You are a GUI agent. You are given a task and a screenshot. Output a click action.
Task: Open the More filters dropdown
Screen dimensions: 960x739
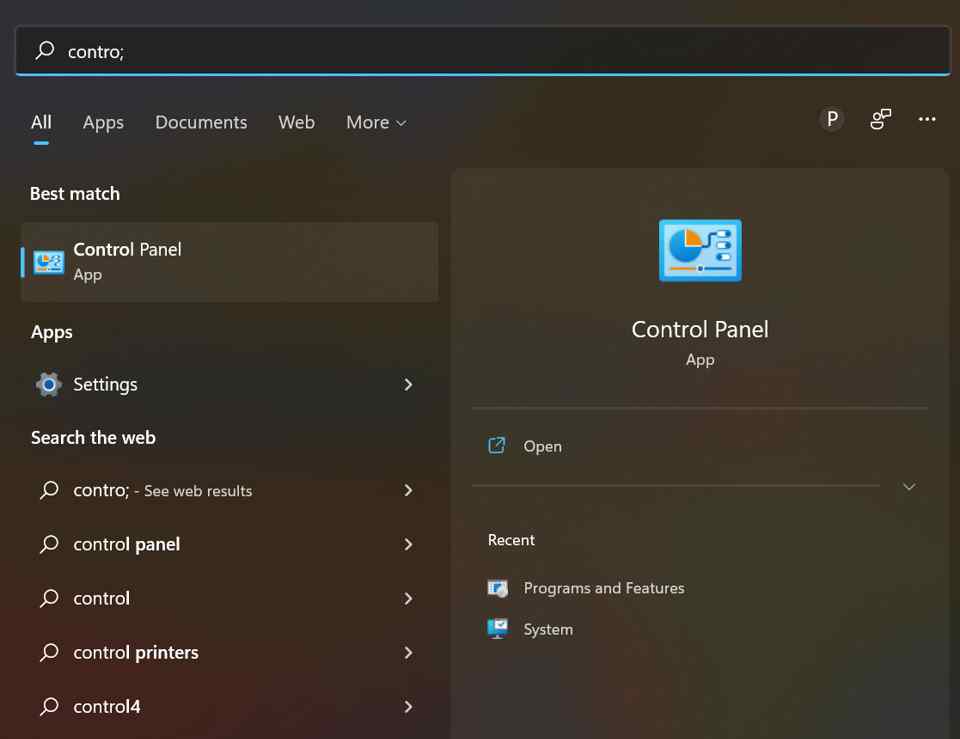pos(376,122)
